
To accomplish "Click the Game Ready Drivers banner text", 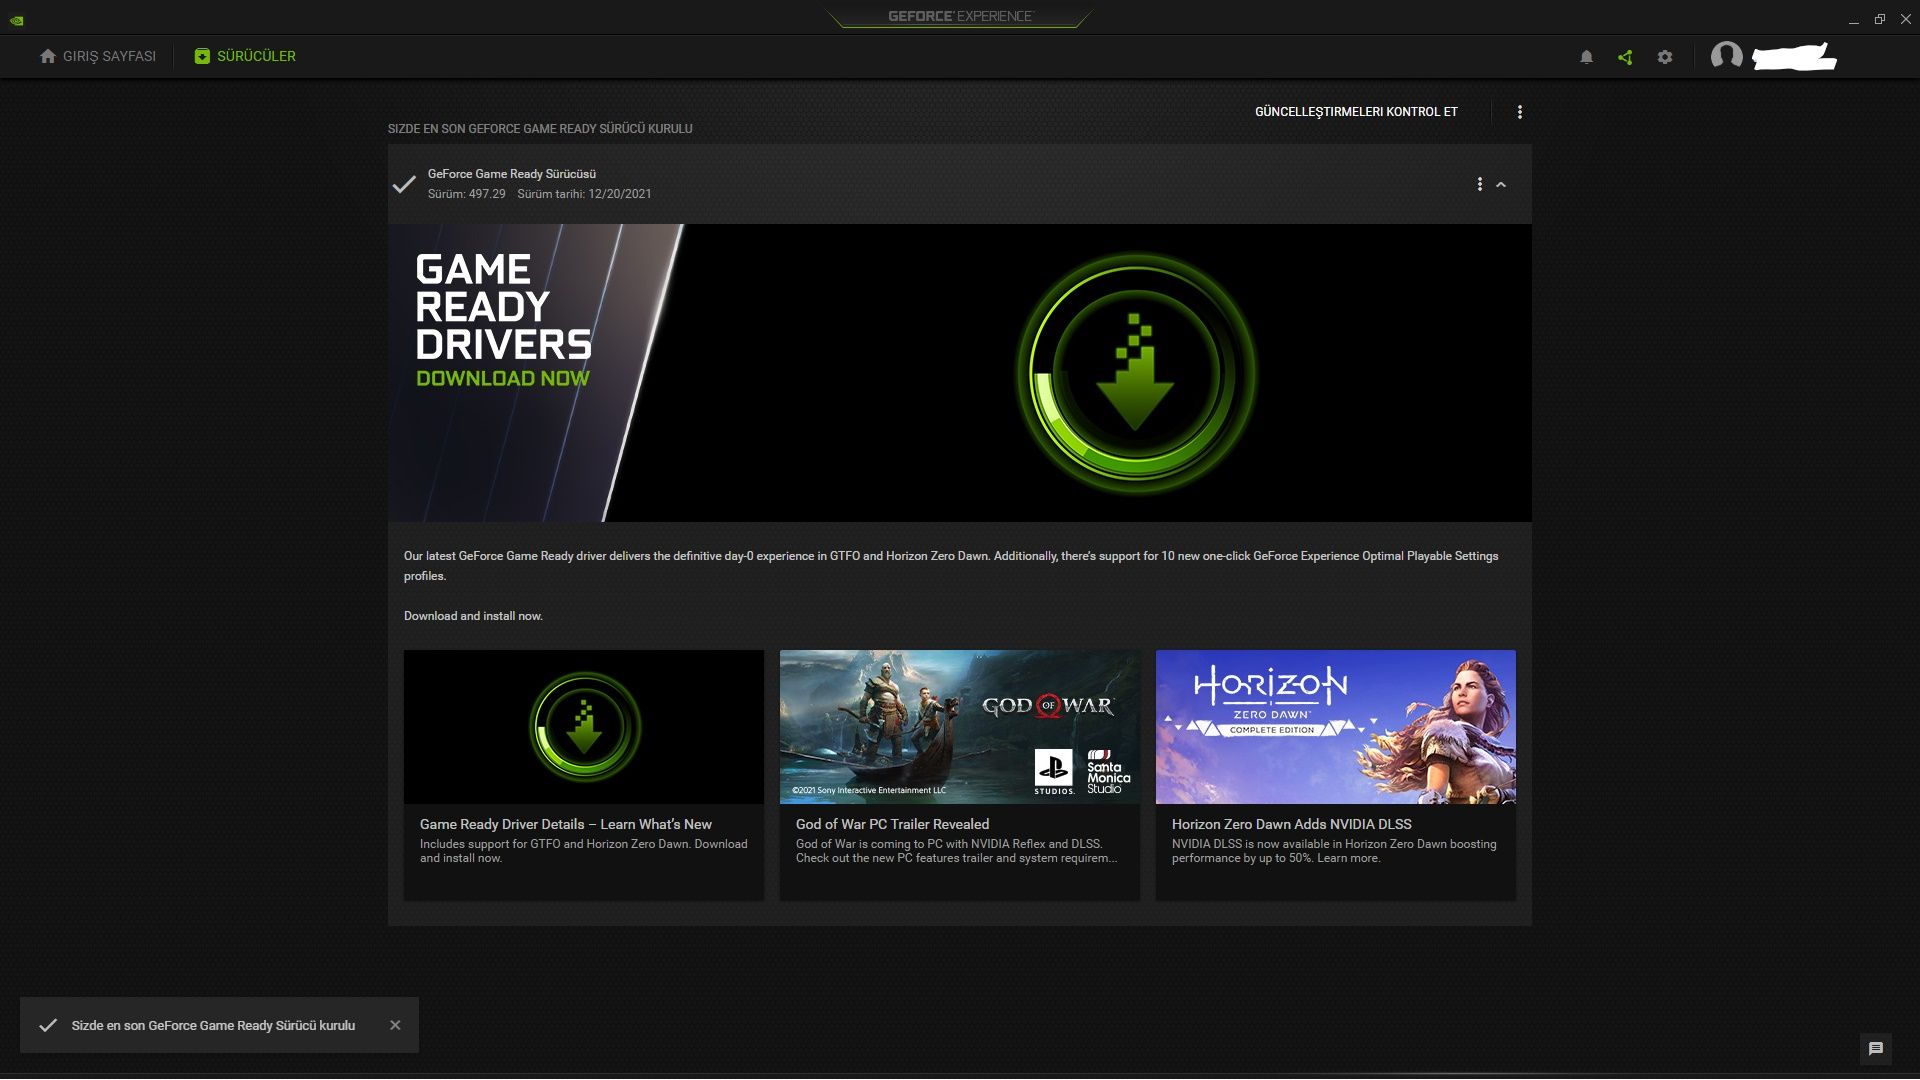I will 503,320.
